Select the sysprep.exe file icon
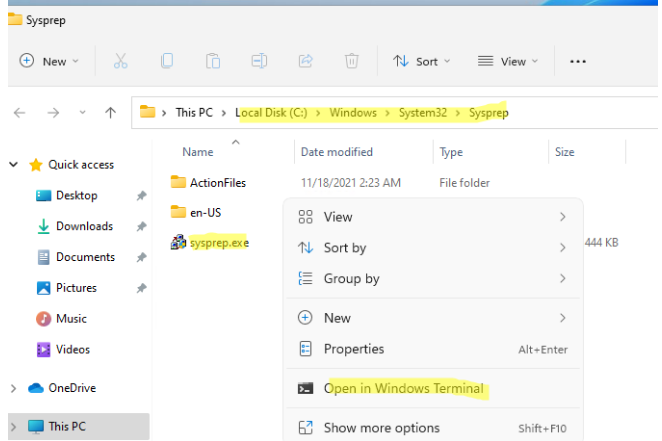662x441 pixels. pyautogui.click(x=178, y=242)
